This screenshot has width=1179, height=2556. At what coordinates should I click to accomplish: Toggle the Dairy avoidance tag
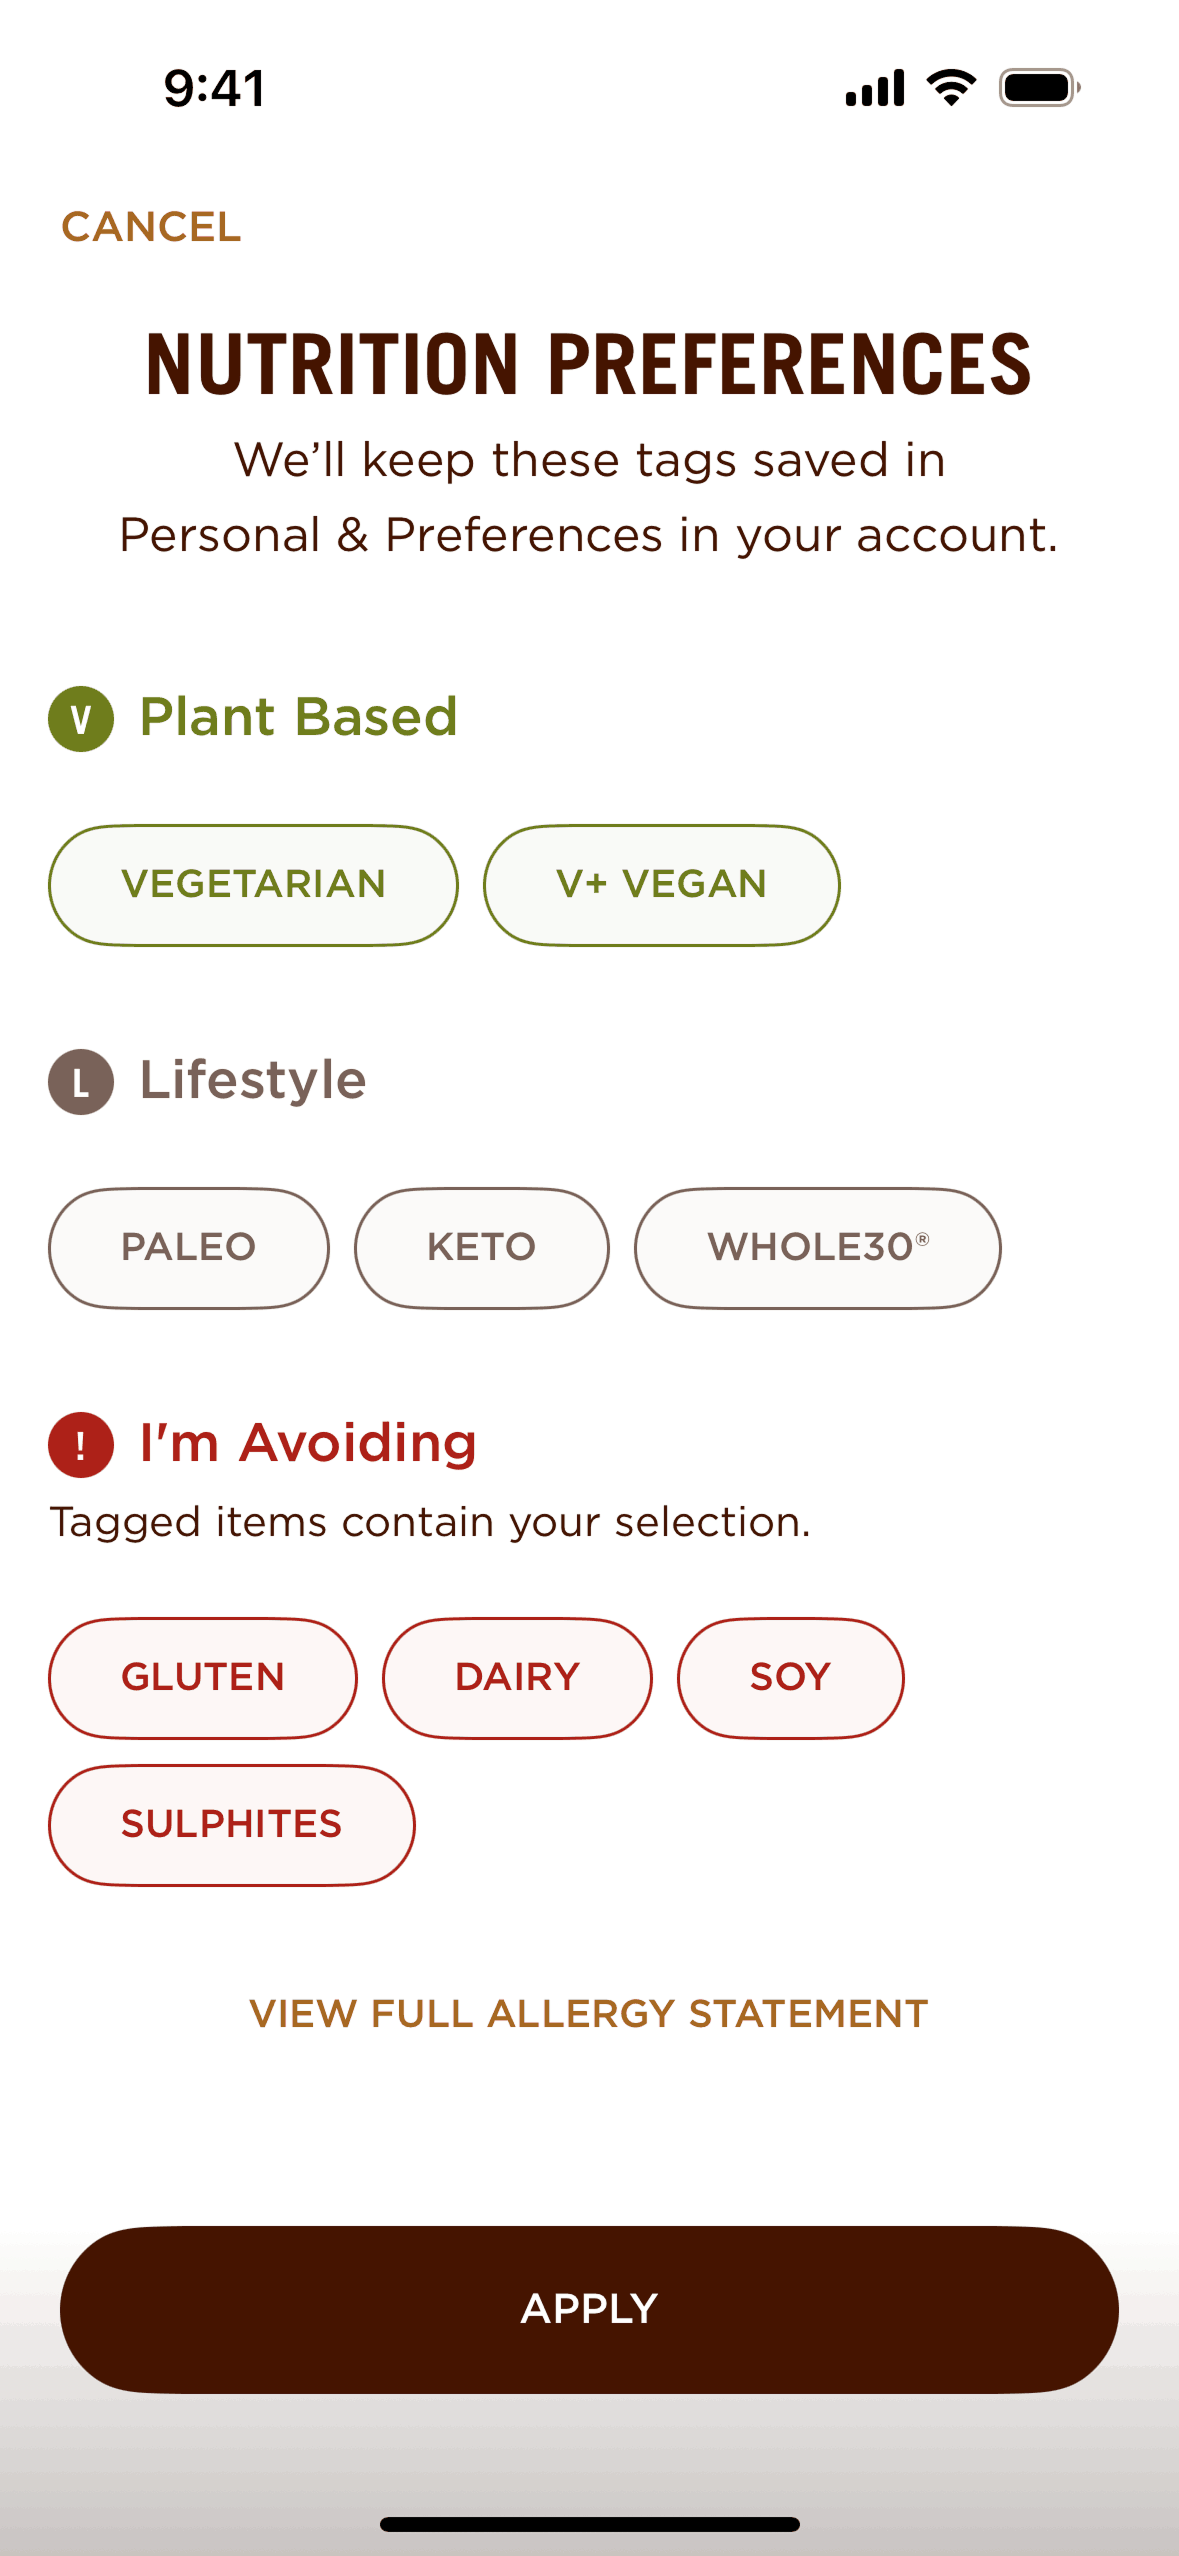tap(517, 1678)
